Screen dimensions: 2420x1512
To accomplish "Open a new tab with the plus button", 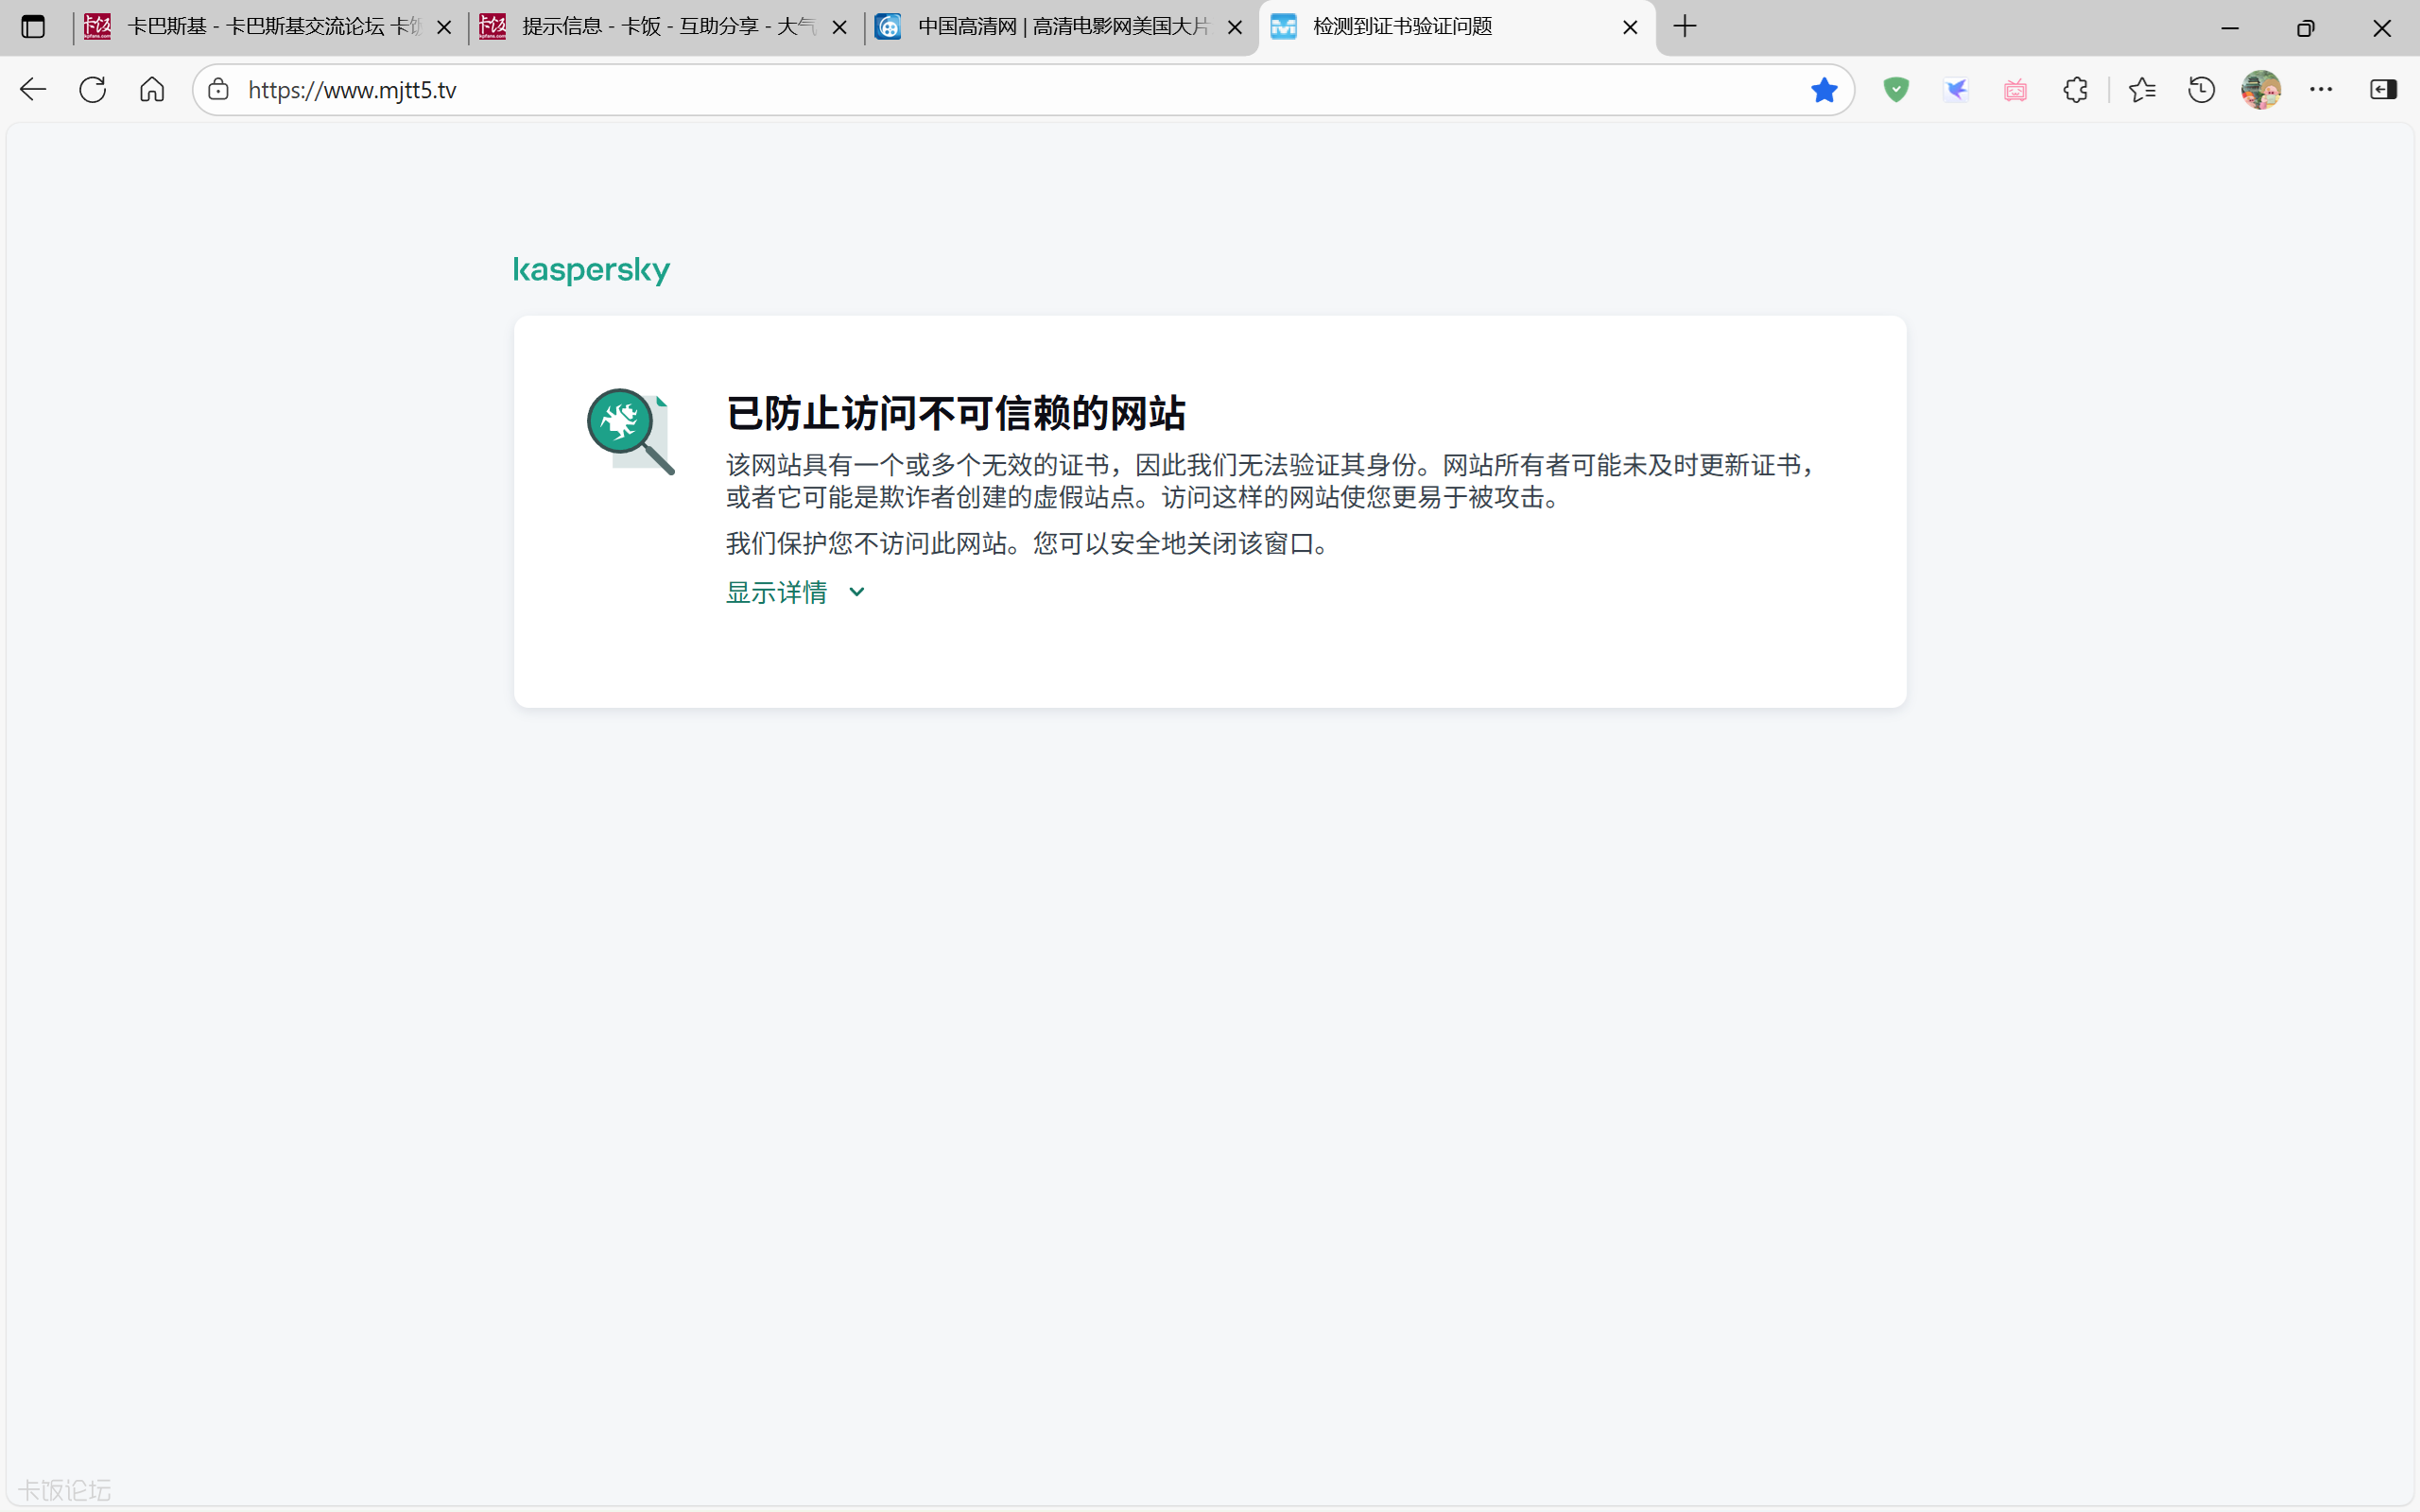I will point(1685,27).
